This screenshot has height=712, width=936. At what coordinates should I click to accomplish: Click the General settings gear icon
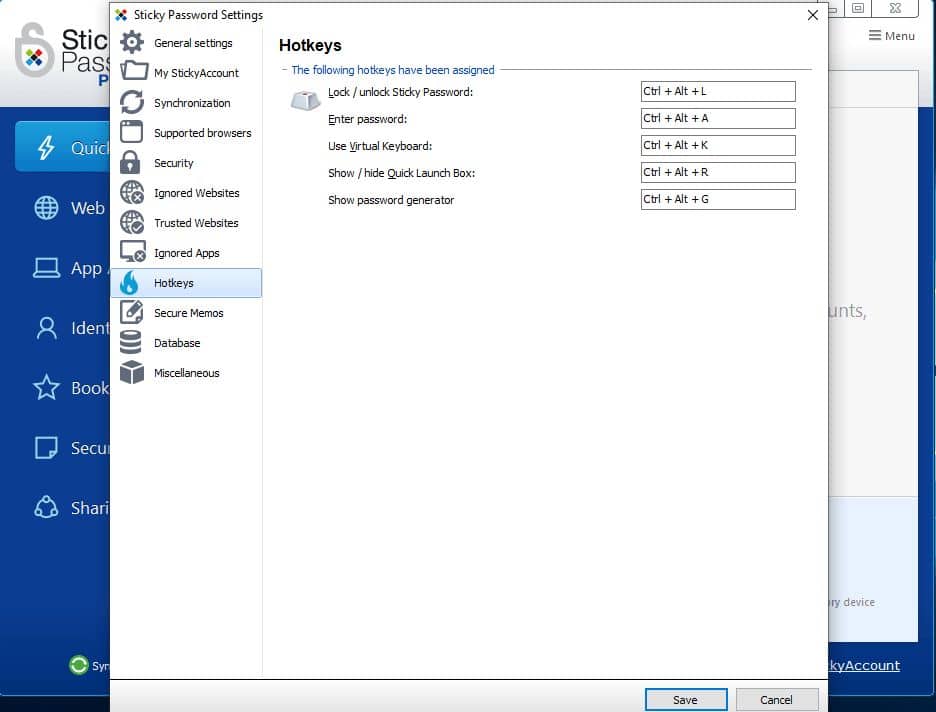point(132,42)
